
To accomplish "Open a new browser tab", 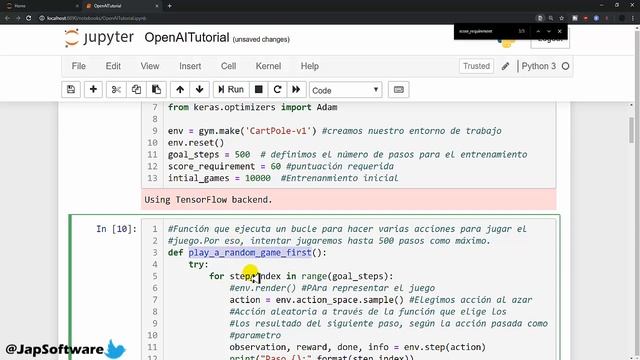I will tap(169, 6).
